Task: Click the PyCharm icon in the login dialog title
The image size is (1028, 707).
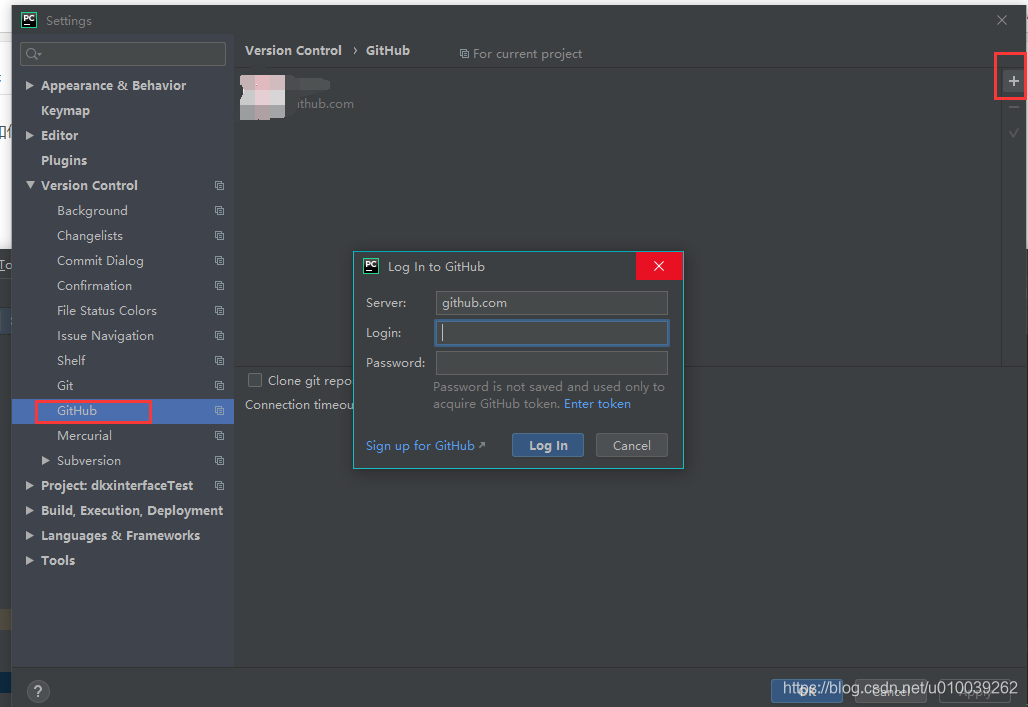Action: tap(371, 266)
